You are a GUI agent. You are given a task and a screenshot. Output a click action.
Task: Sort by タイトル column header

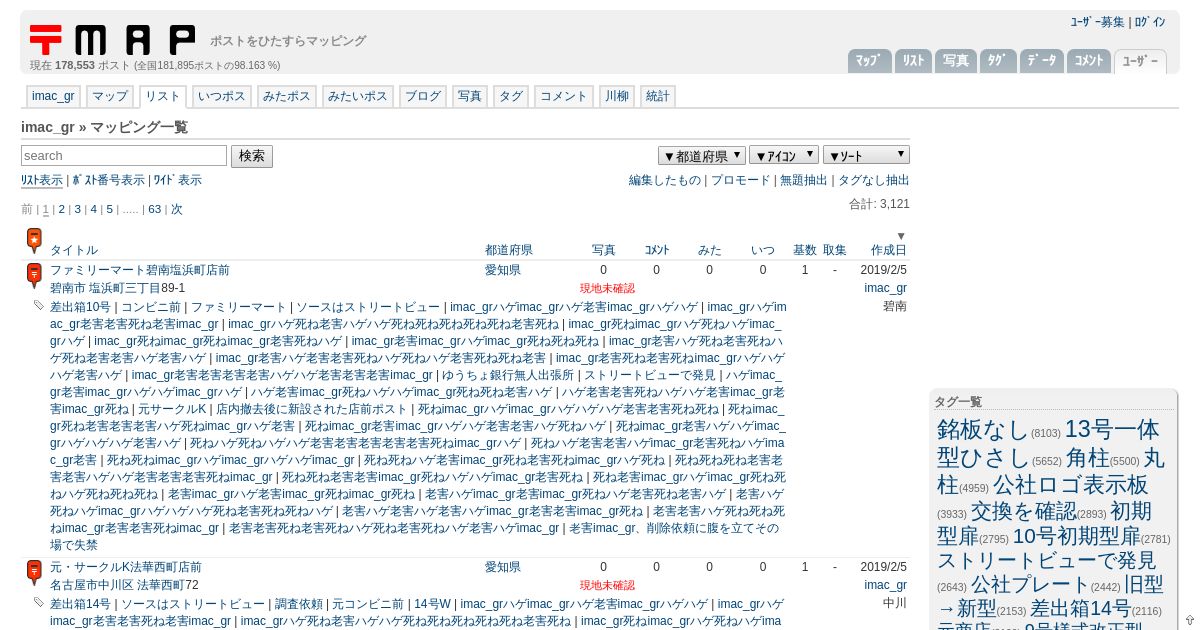[74, 250]
